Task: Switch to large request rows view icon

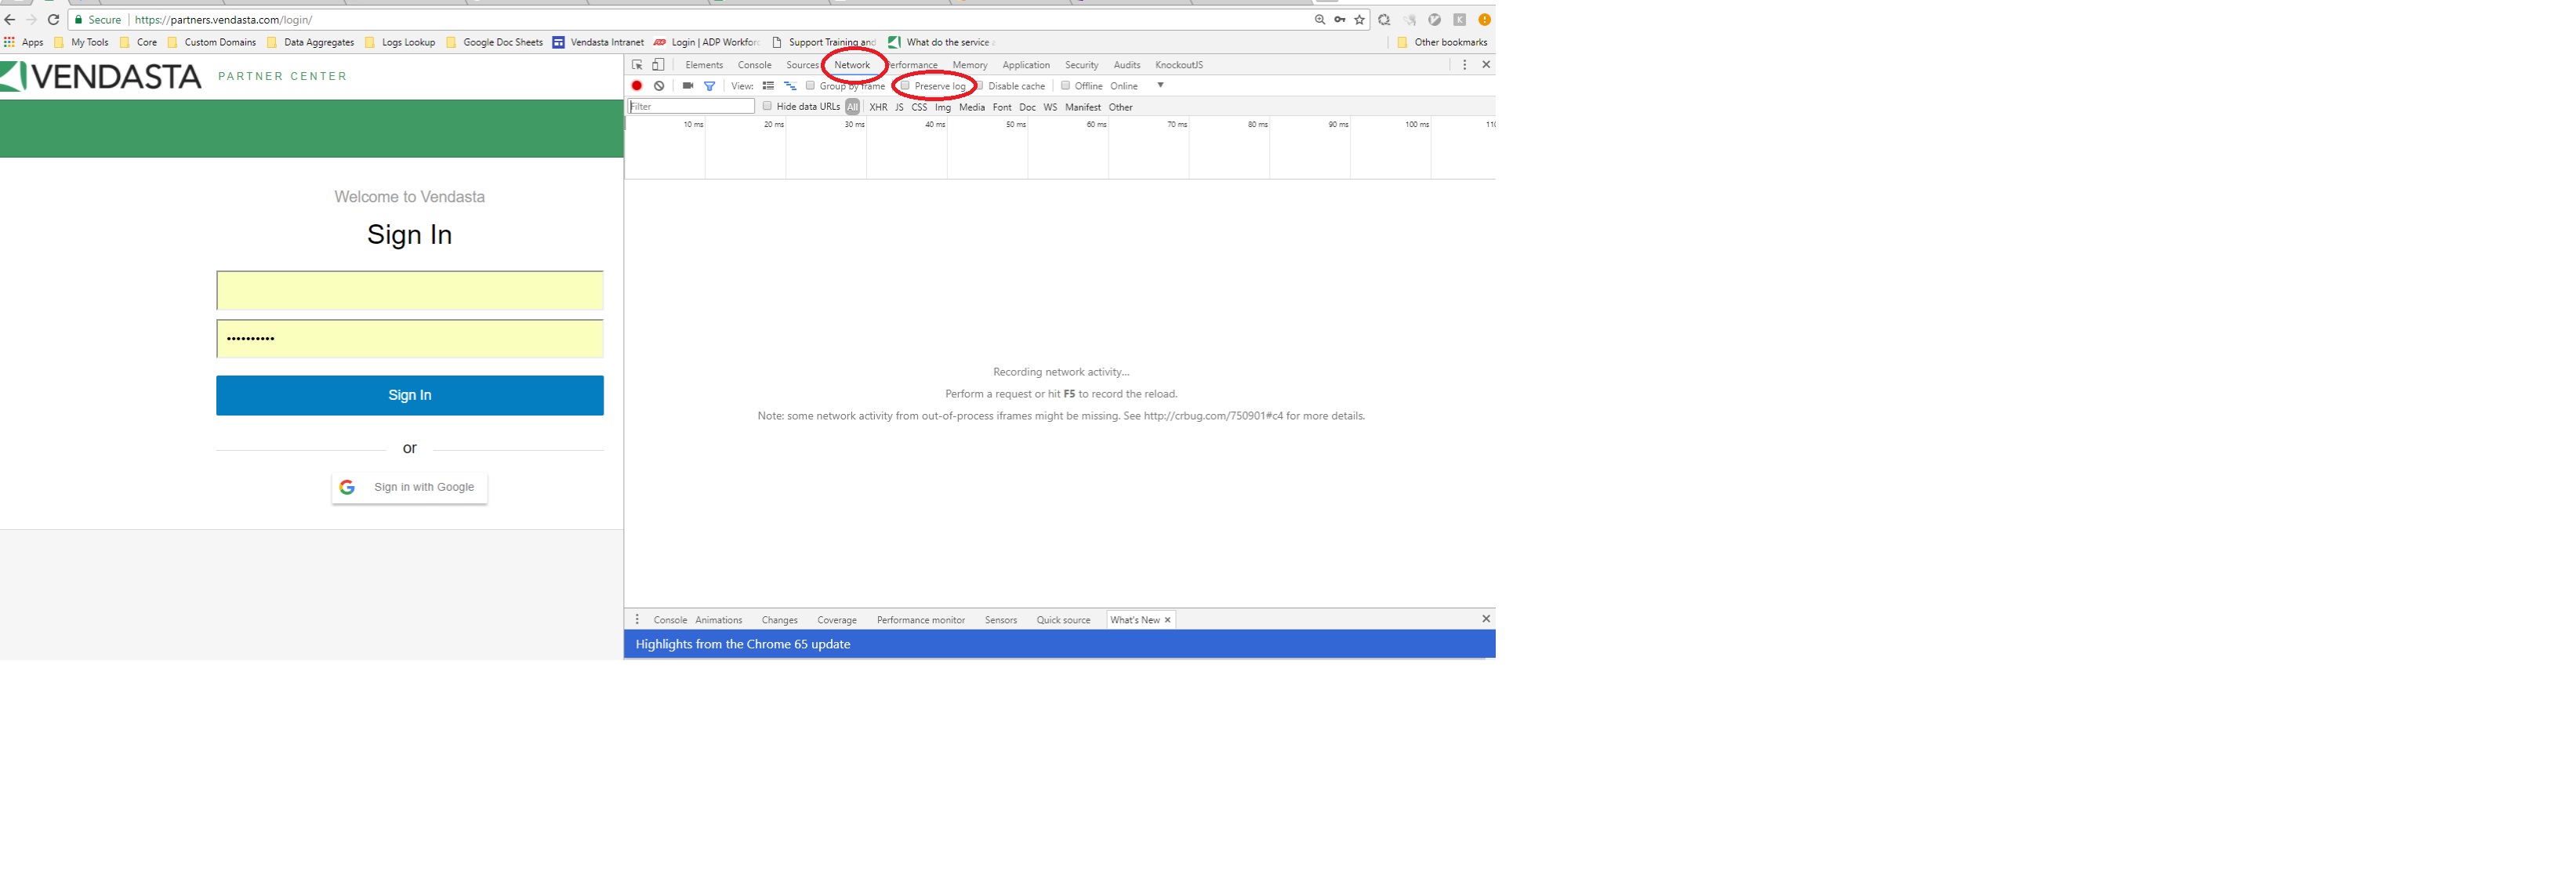Action: pos(768,86)
